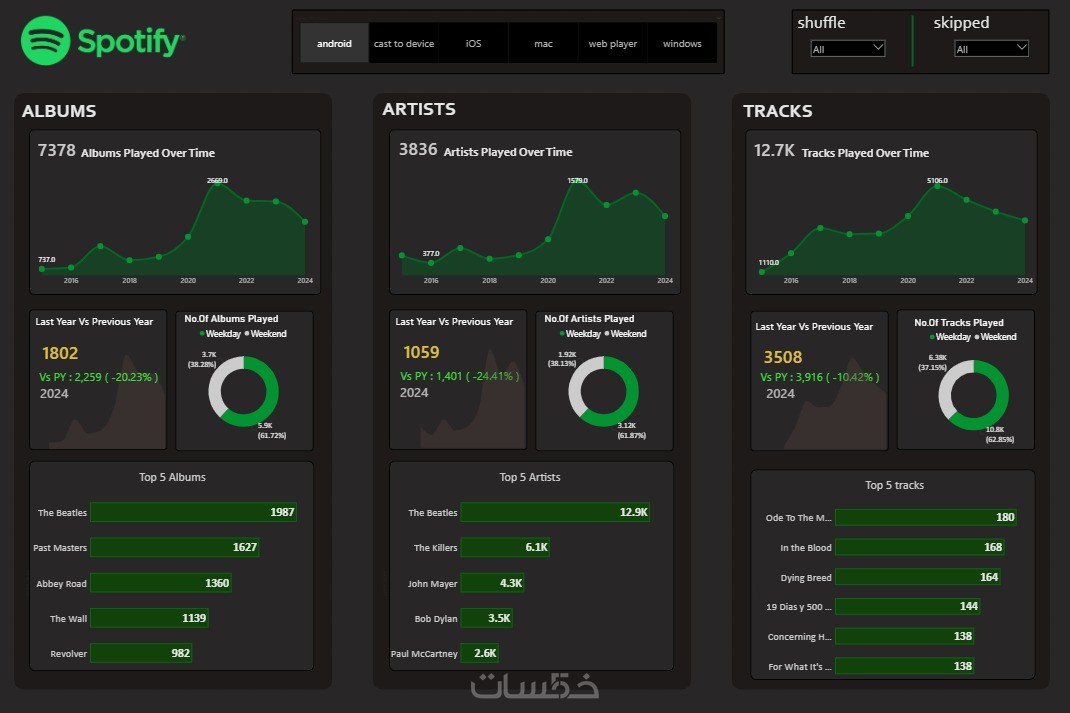Open the shuffle dropdown
Image resolution: width=1070 pixels, height=713 pixels.
click(x=848, y=48)
